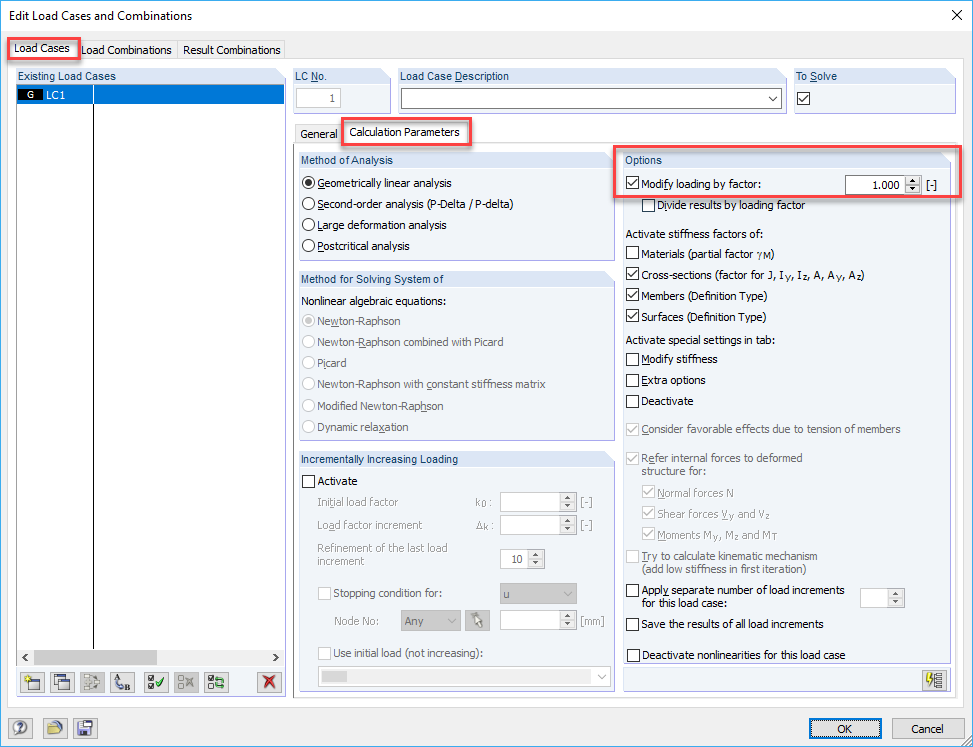The height and width of the screenshot is (747, 973).
Task: Check the Deactivate special settings box
Action: [632, 401]
